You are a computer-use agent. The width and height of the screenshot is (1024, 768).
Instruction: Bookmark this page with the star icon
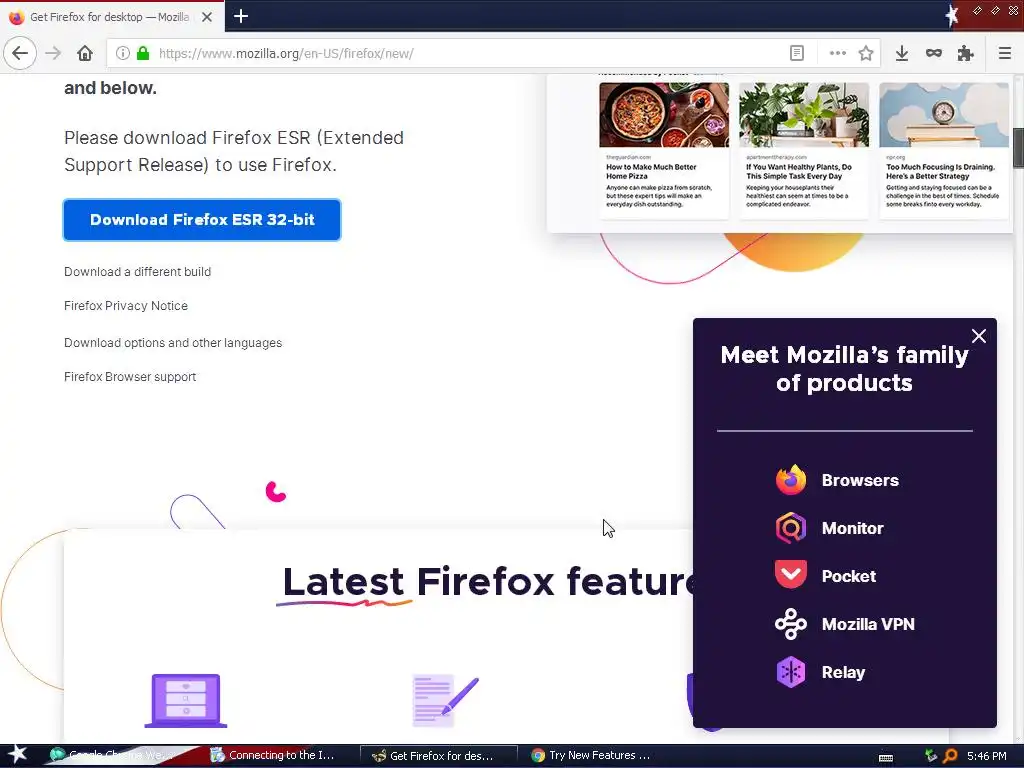click(x=866, y=53)
